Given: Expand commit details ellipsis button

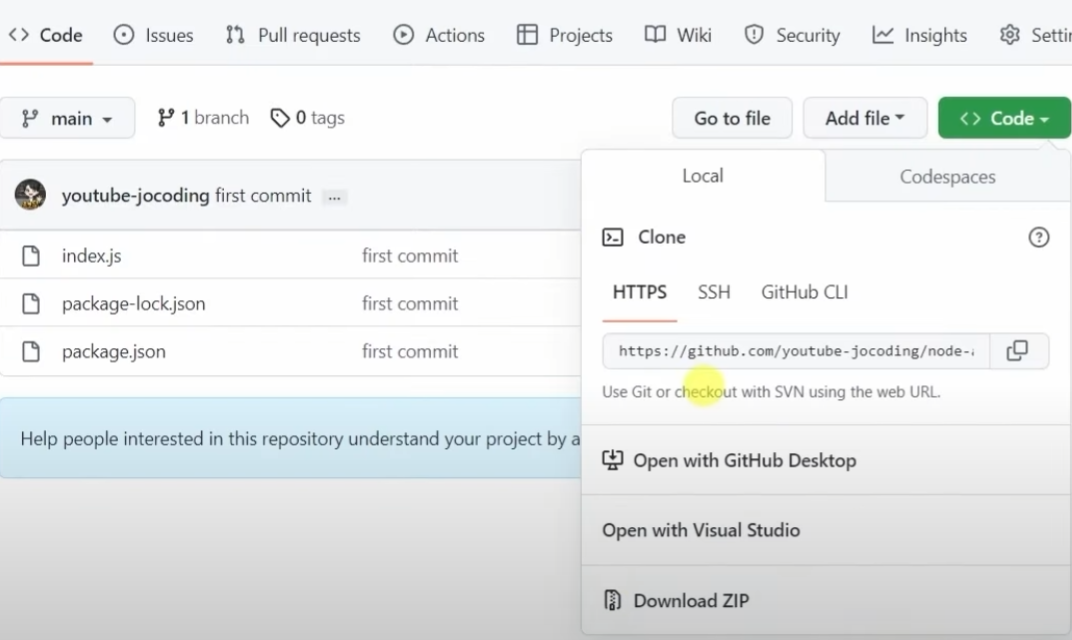Looking at the screenshot, I should [334, 198].
